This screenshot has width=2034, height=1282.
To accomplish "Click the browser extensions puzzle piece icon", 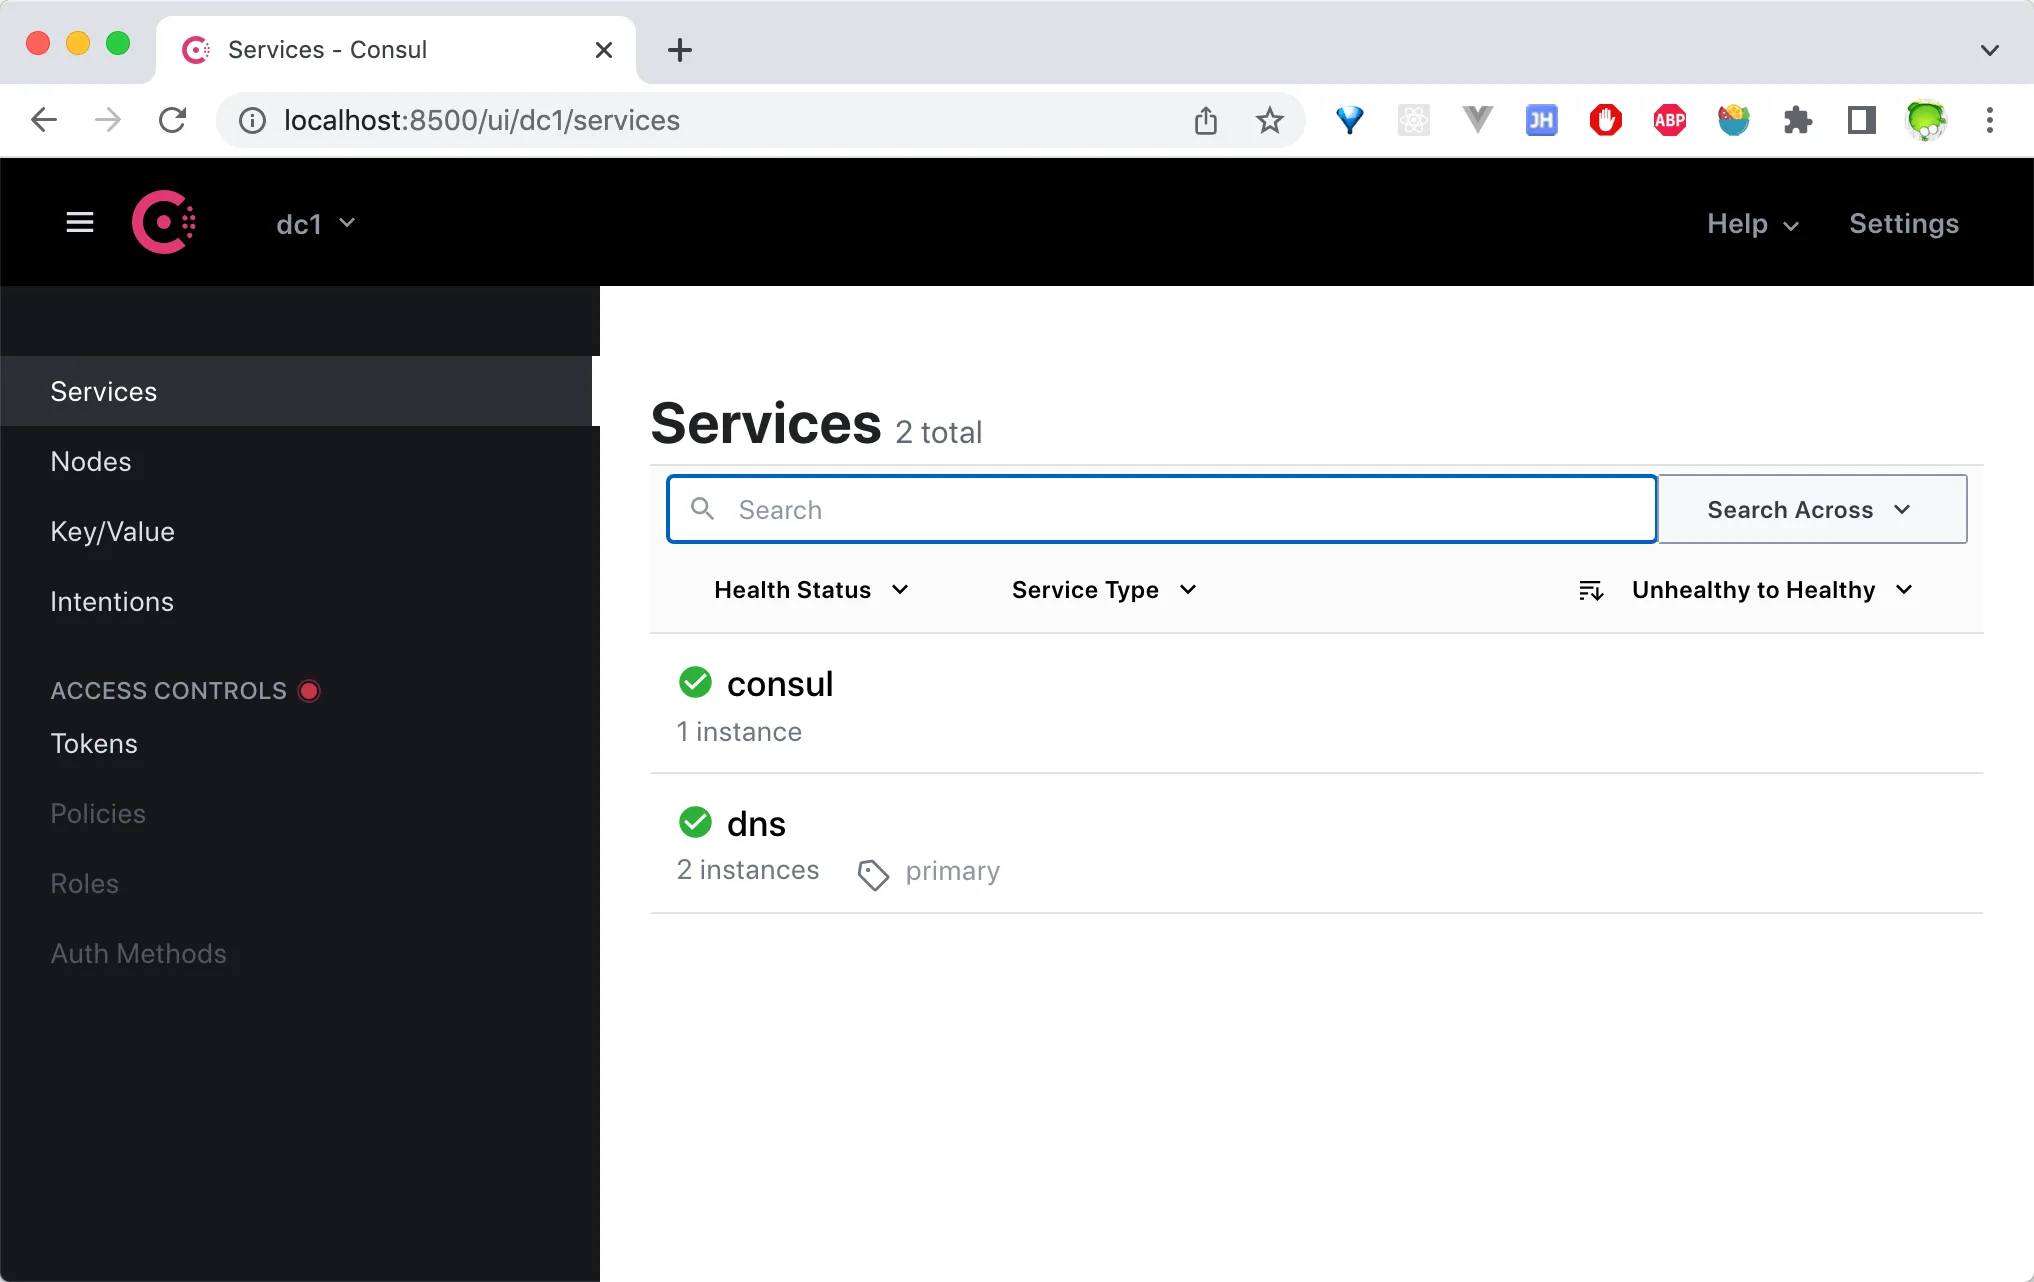I will coord(1798,120).
